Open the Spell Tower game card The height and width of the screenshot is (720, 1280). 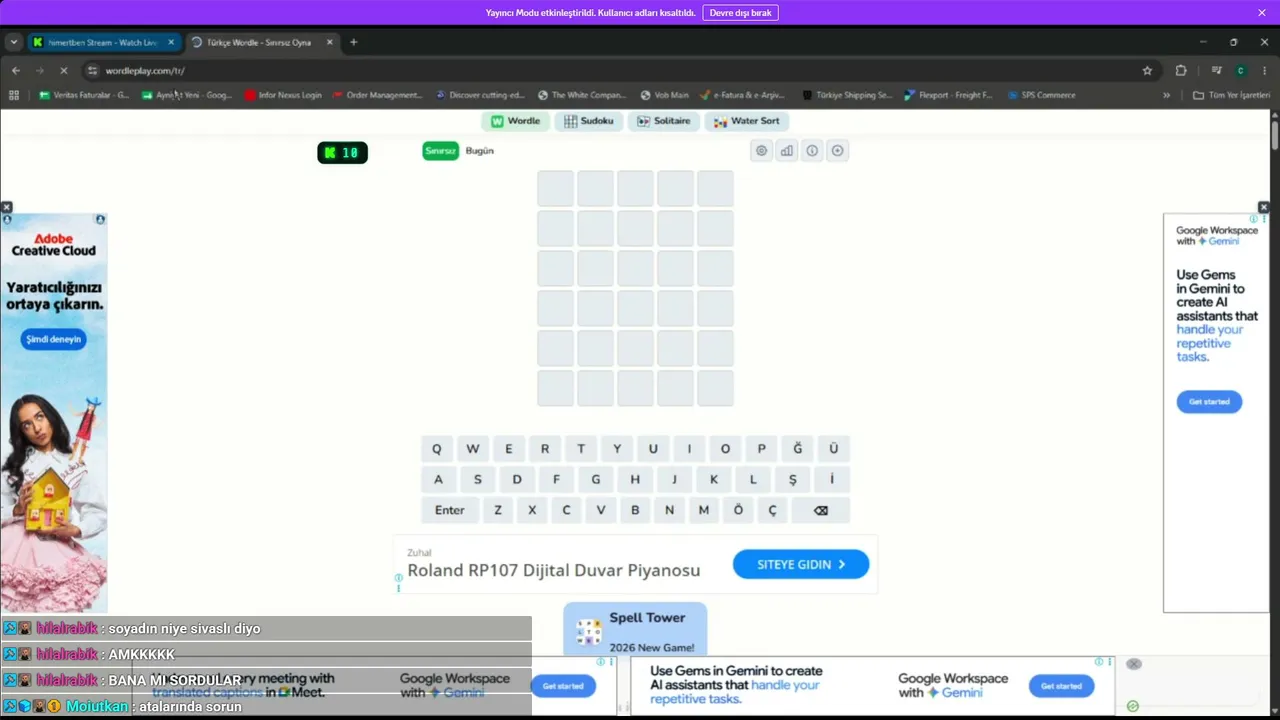(635, 629)
